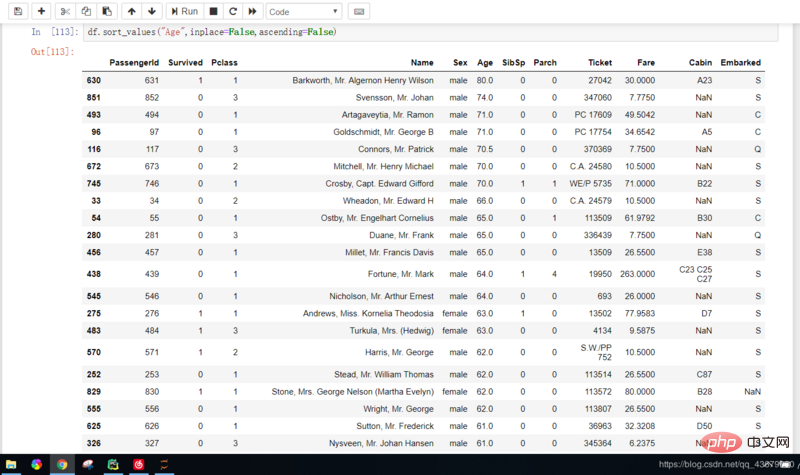Screen dimensions: 800x475
Task: Select row index 829
Action: [x=93, y=392]
